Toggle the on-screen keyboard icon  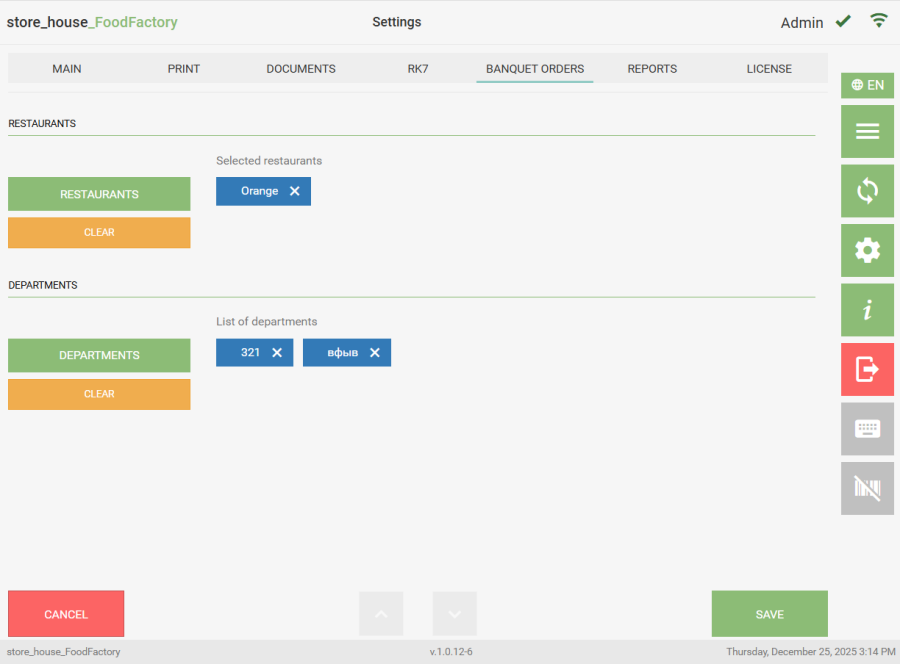[x=867, y=429]
